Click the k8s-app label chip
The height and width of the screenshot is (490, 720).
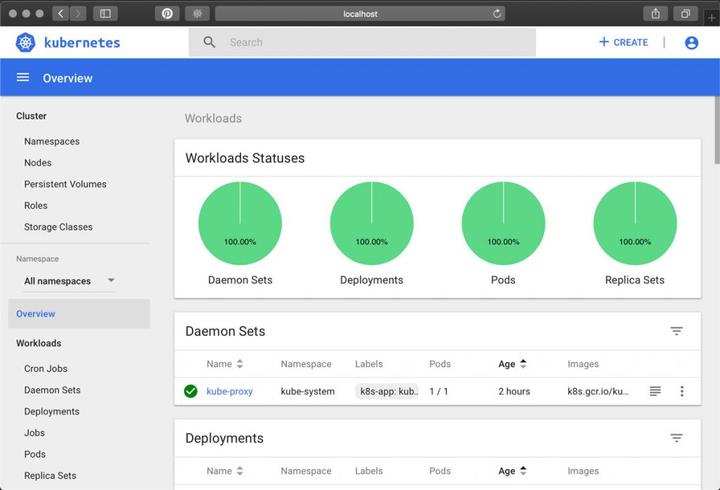coord(387,391)
